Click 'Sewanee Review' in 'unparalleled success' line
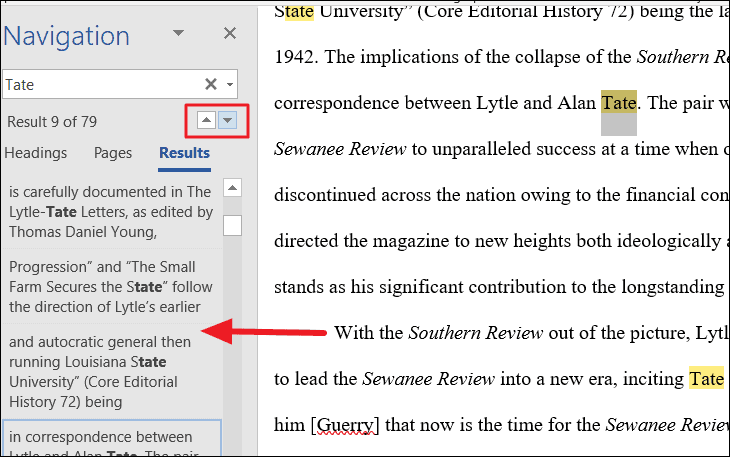The image size is (730, 457). pyautogui.click(x=340, y=149)
